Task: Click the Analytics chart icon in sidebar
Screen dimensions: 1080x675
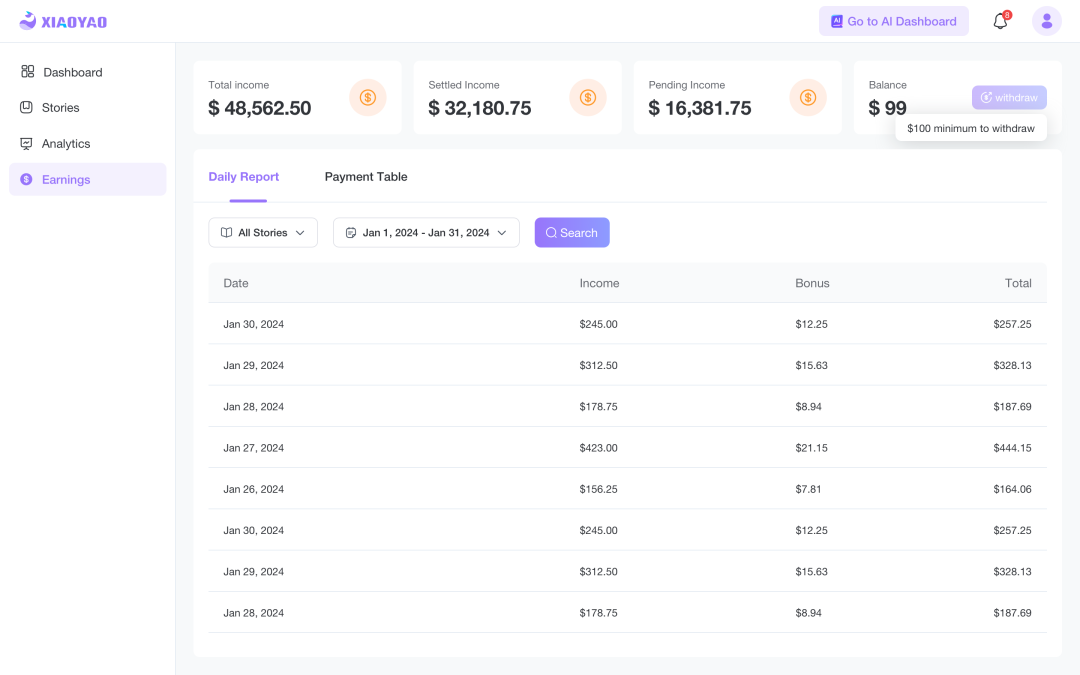Action: pyautogui.click(x=27, y=144)
